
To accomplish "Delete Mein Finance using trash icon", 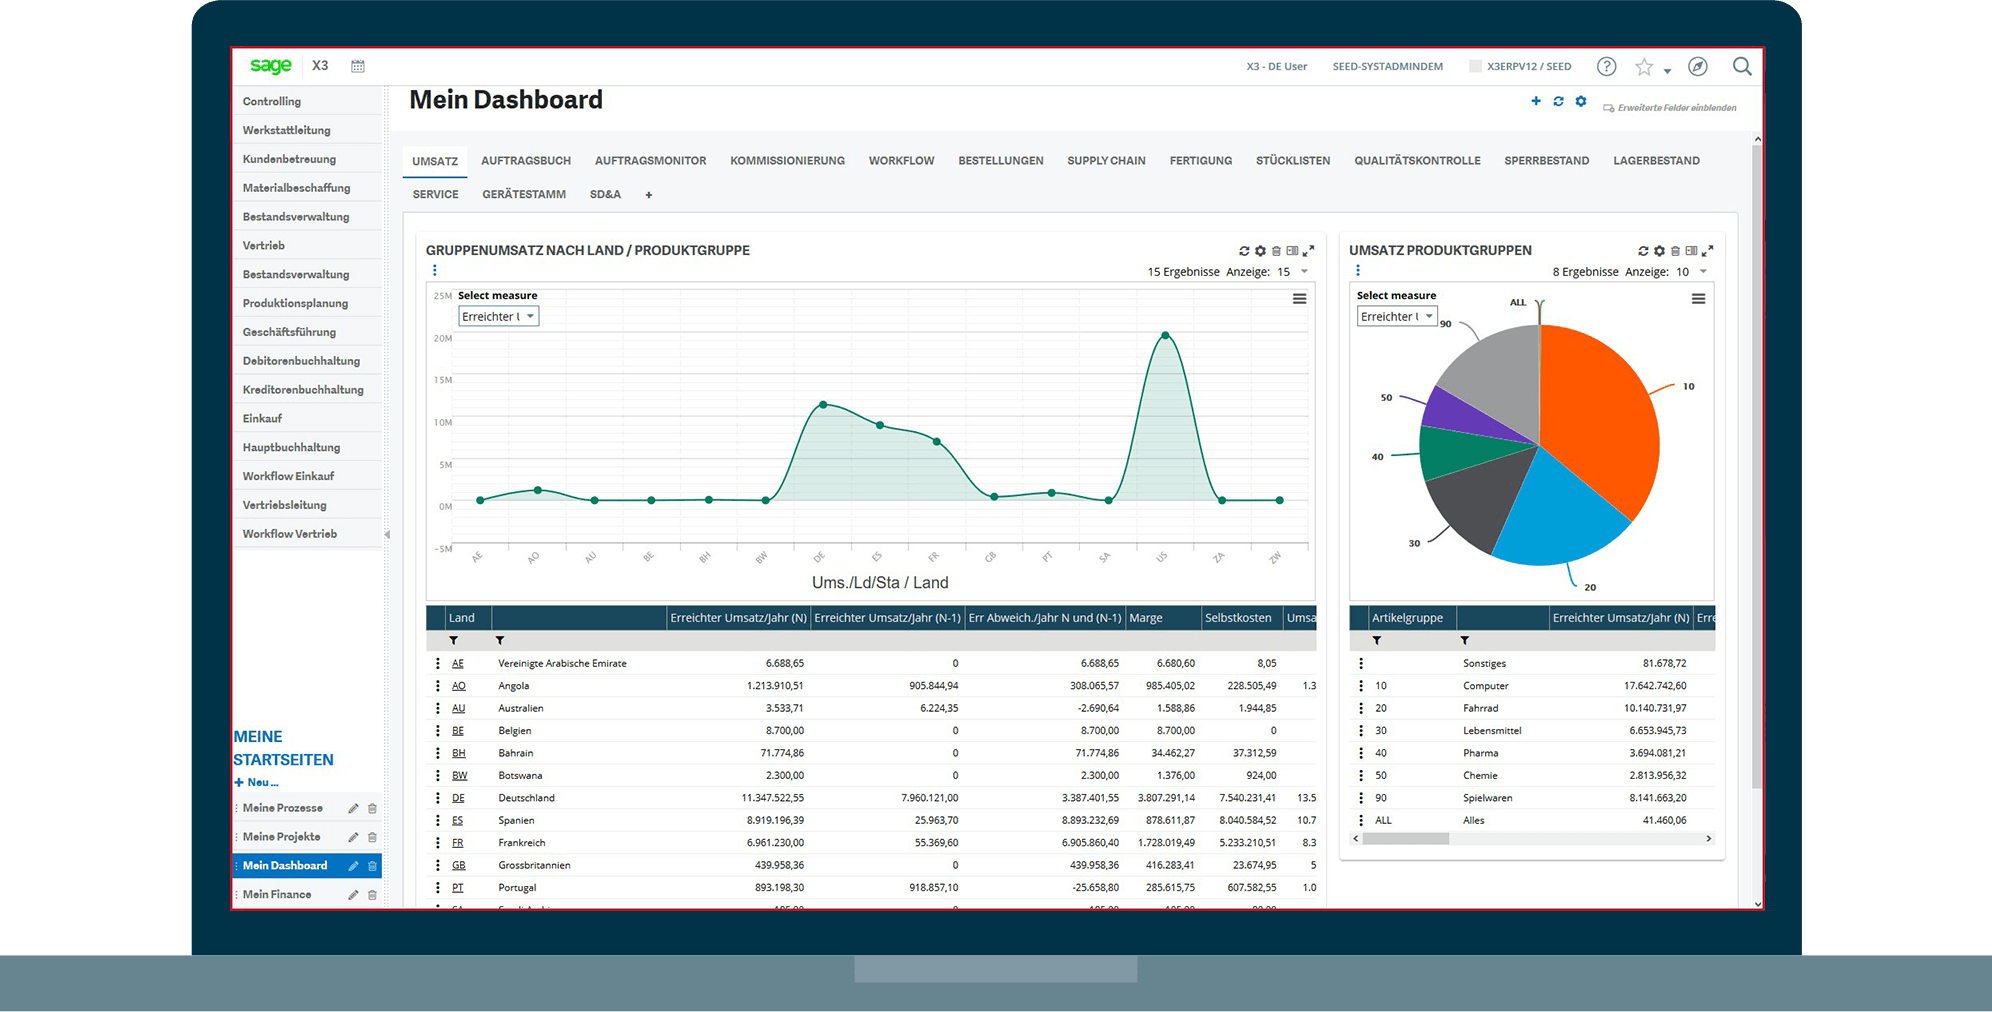I will 372,895.
